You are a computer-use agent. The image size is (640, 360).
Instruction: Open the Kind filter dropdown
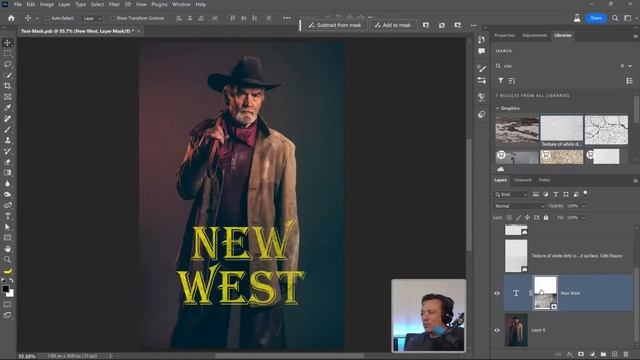(x=511, y=194)
